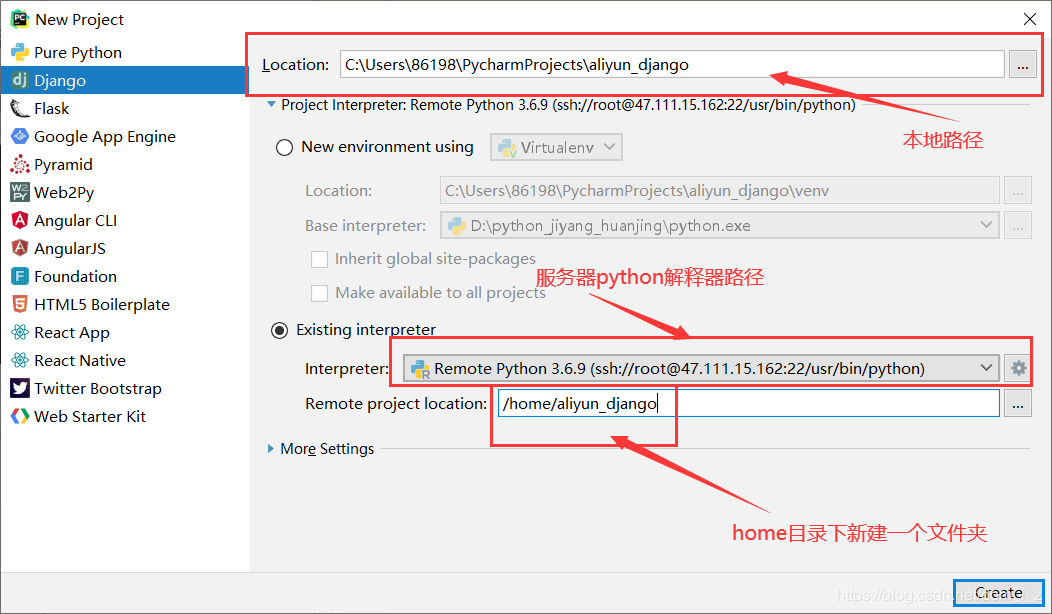The width and height of the screenshot is (1052, 614).
Task: Select Flask project type
Action: tap(52, 109)
